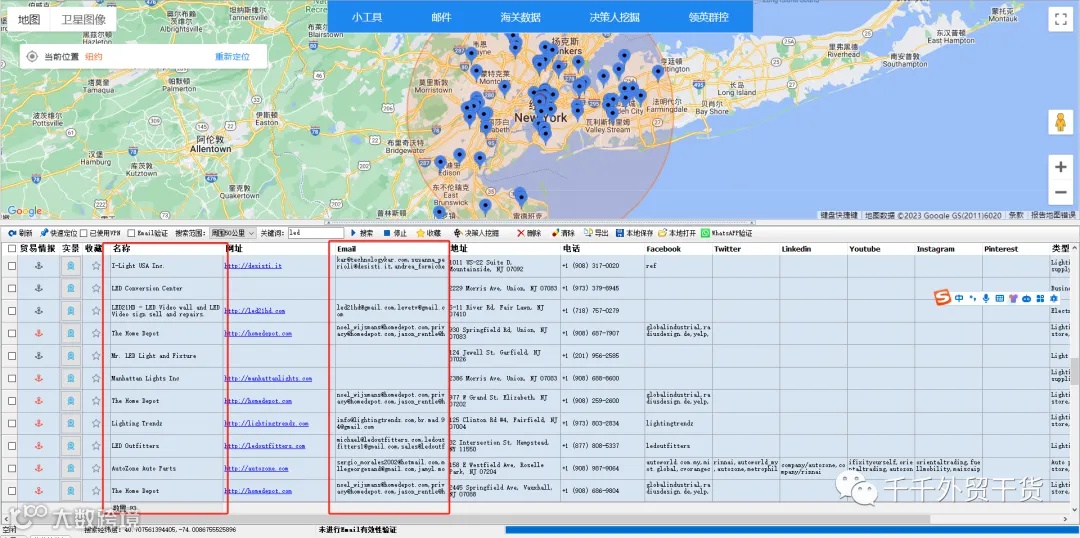This screenshot has width=1080, height=538.
Task: Open the http://manhattanlights.com link
Action: point(268,378)
